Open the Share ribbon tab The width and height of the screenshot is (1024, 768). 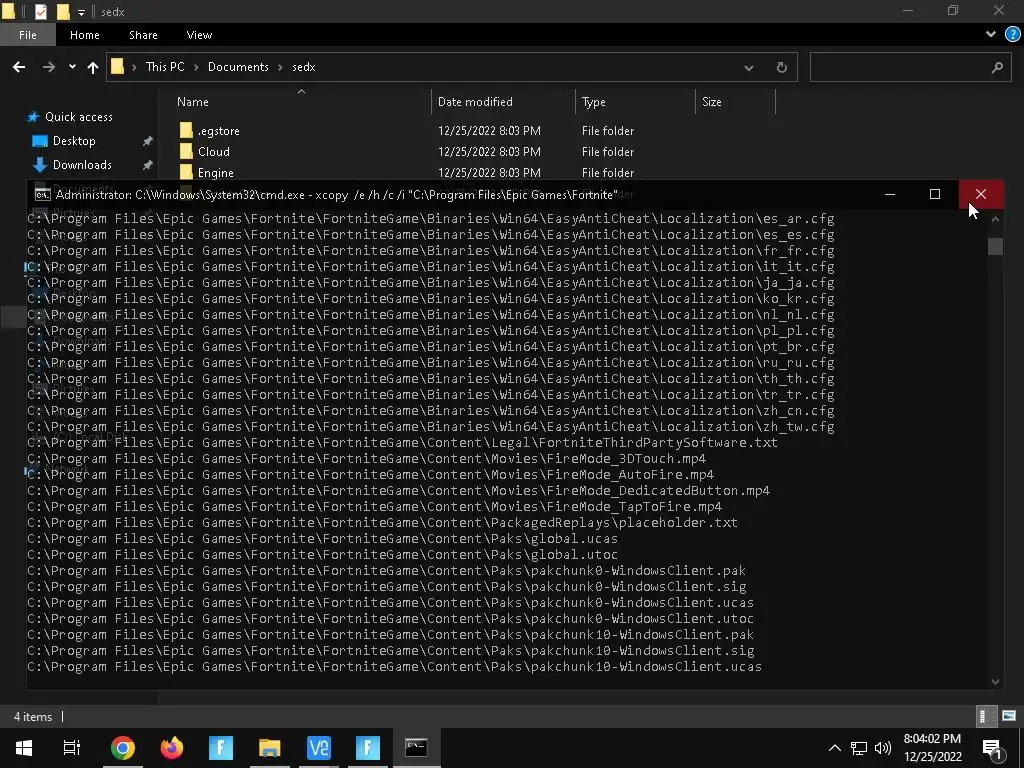(x=143, y=35)
